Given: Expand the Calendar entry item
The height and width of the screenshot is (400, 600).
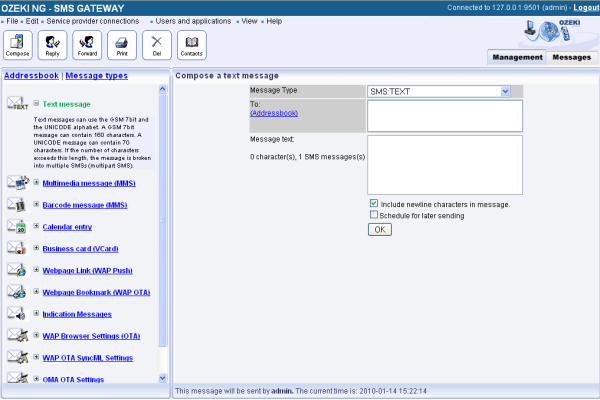Looking at the screenshot, I should tap(36, 226).
